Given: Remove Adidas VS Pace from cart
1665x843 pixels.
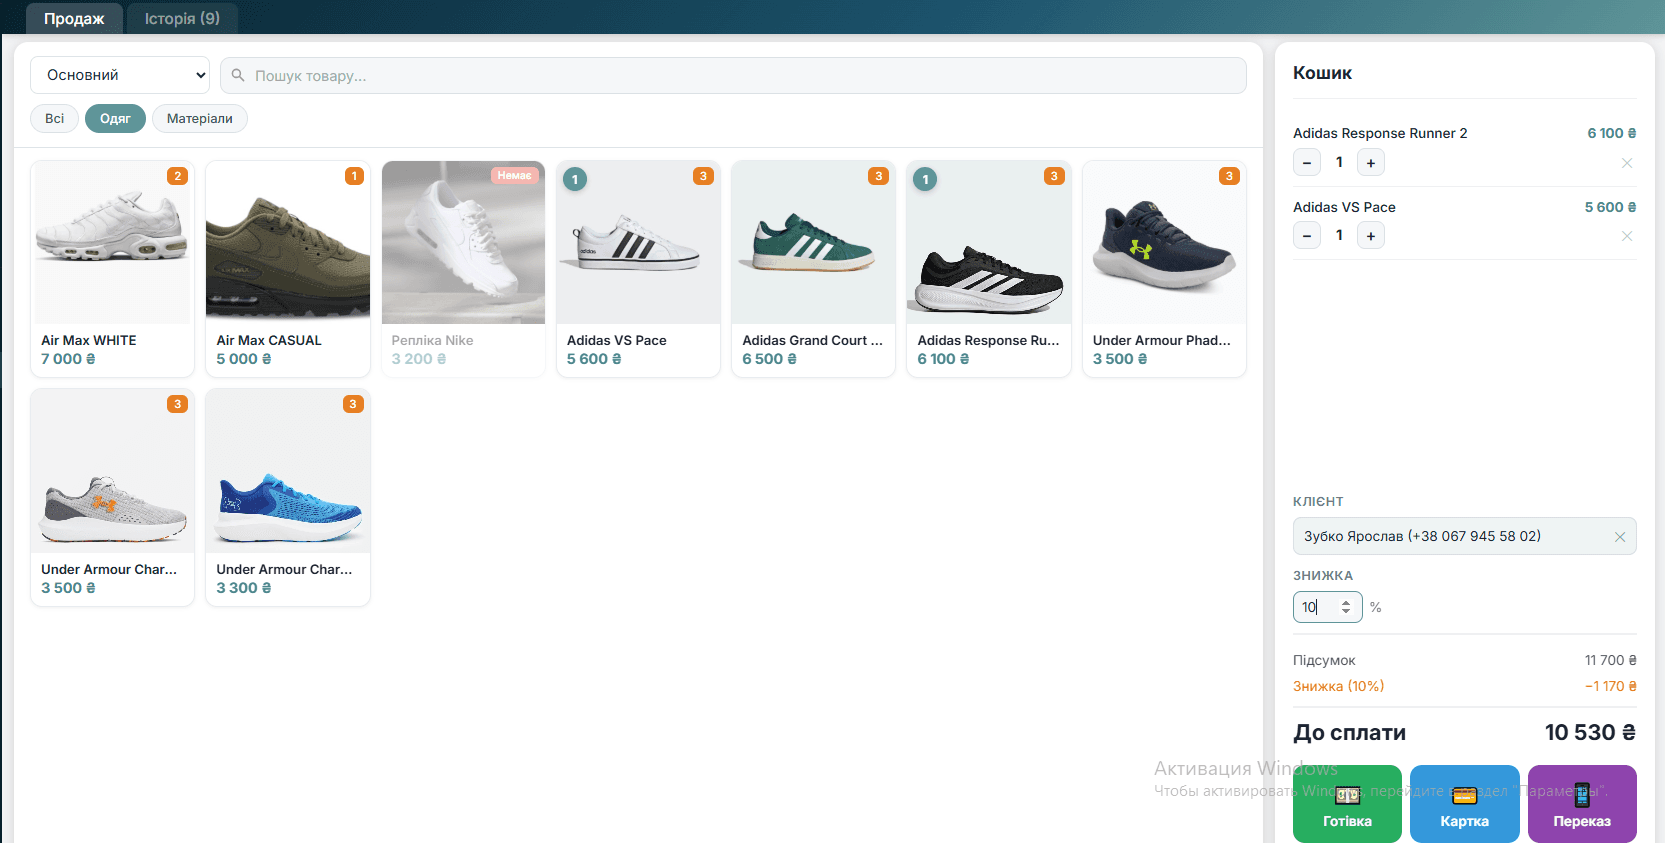Looking at the screenshot, I should [x=1627, y=236].
